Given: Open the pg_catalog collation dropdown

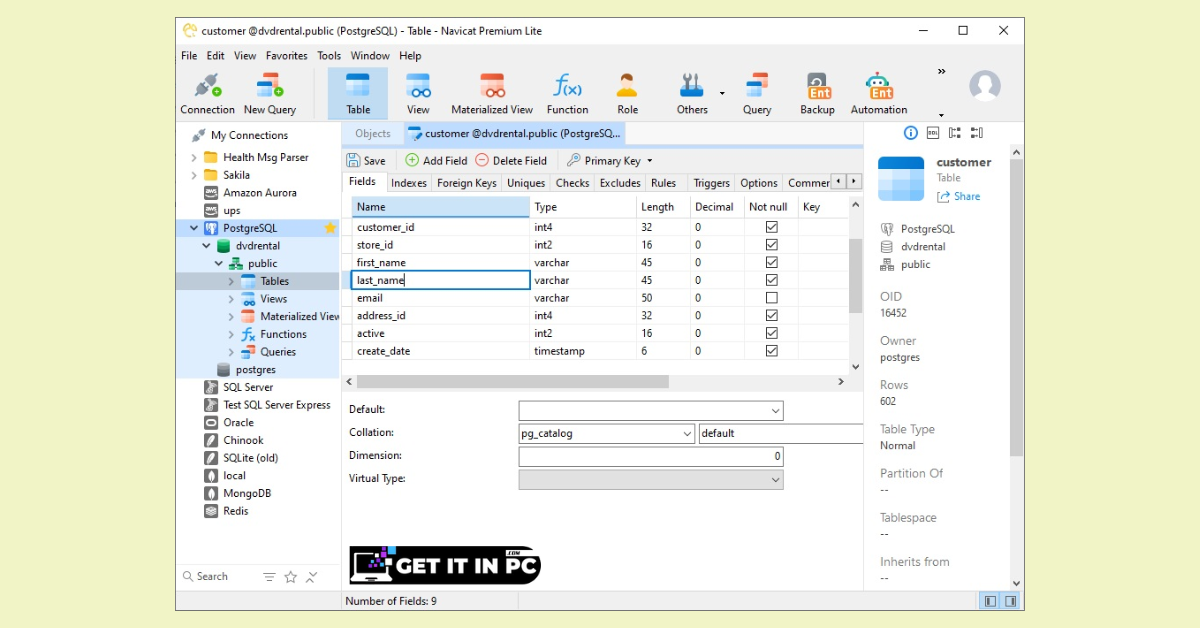Looking at the screenshot, I should [x=687, y=434].
